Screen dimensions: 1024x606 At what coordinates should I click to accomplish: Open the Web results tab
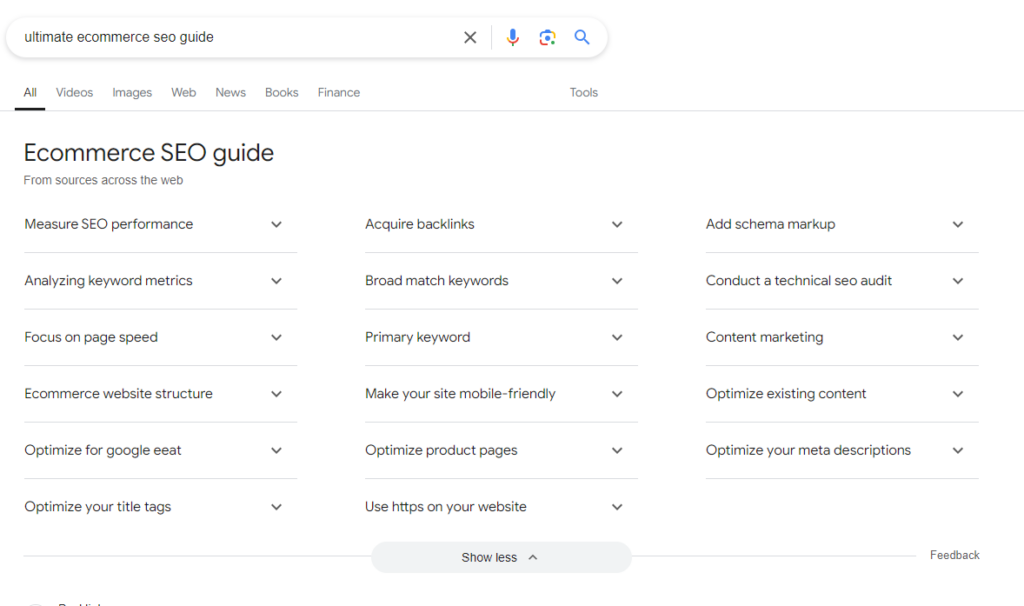pos(184,93)
